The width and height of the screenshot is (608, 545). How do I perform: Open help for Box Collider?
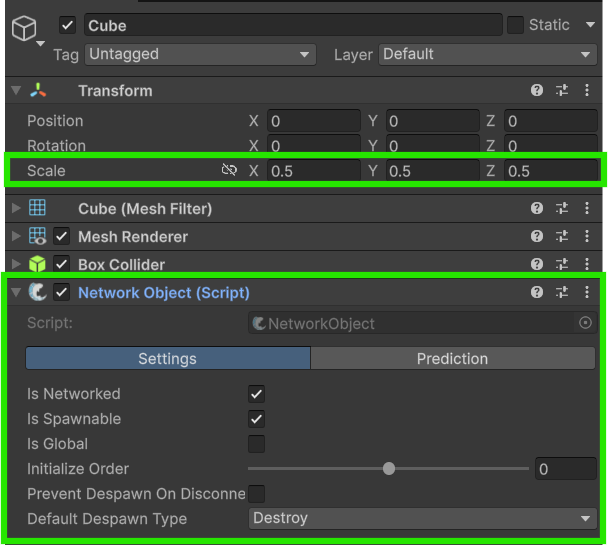537,264
